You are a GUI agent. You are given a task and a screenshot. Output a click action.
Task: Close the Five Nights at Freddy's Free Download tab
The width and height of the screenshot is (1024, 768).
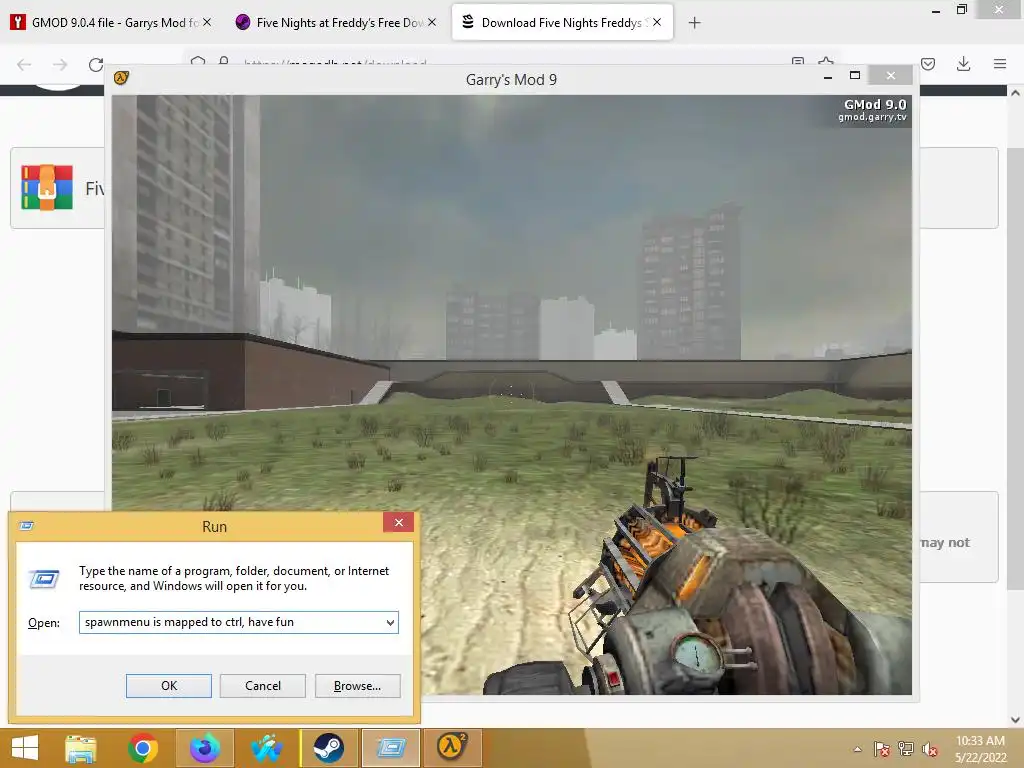(x=432, y=22)
